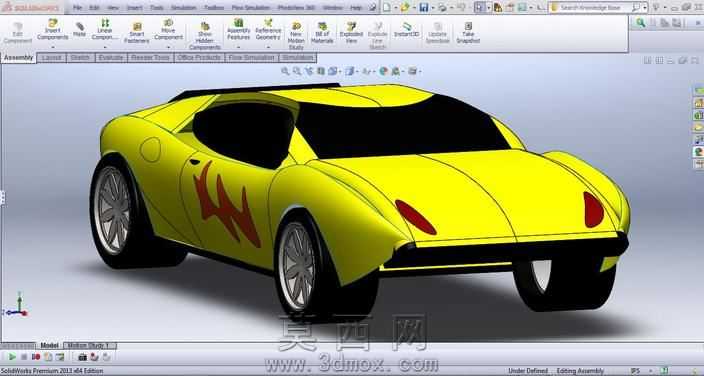The width and height of the screenshot is (704, 376).
Task: Switch to the Layout tab
Action: pos(52,58)
